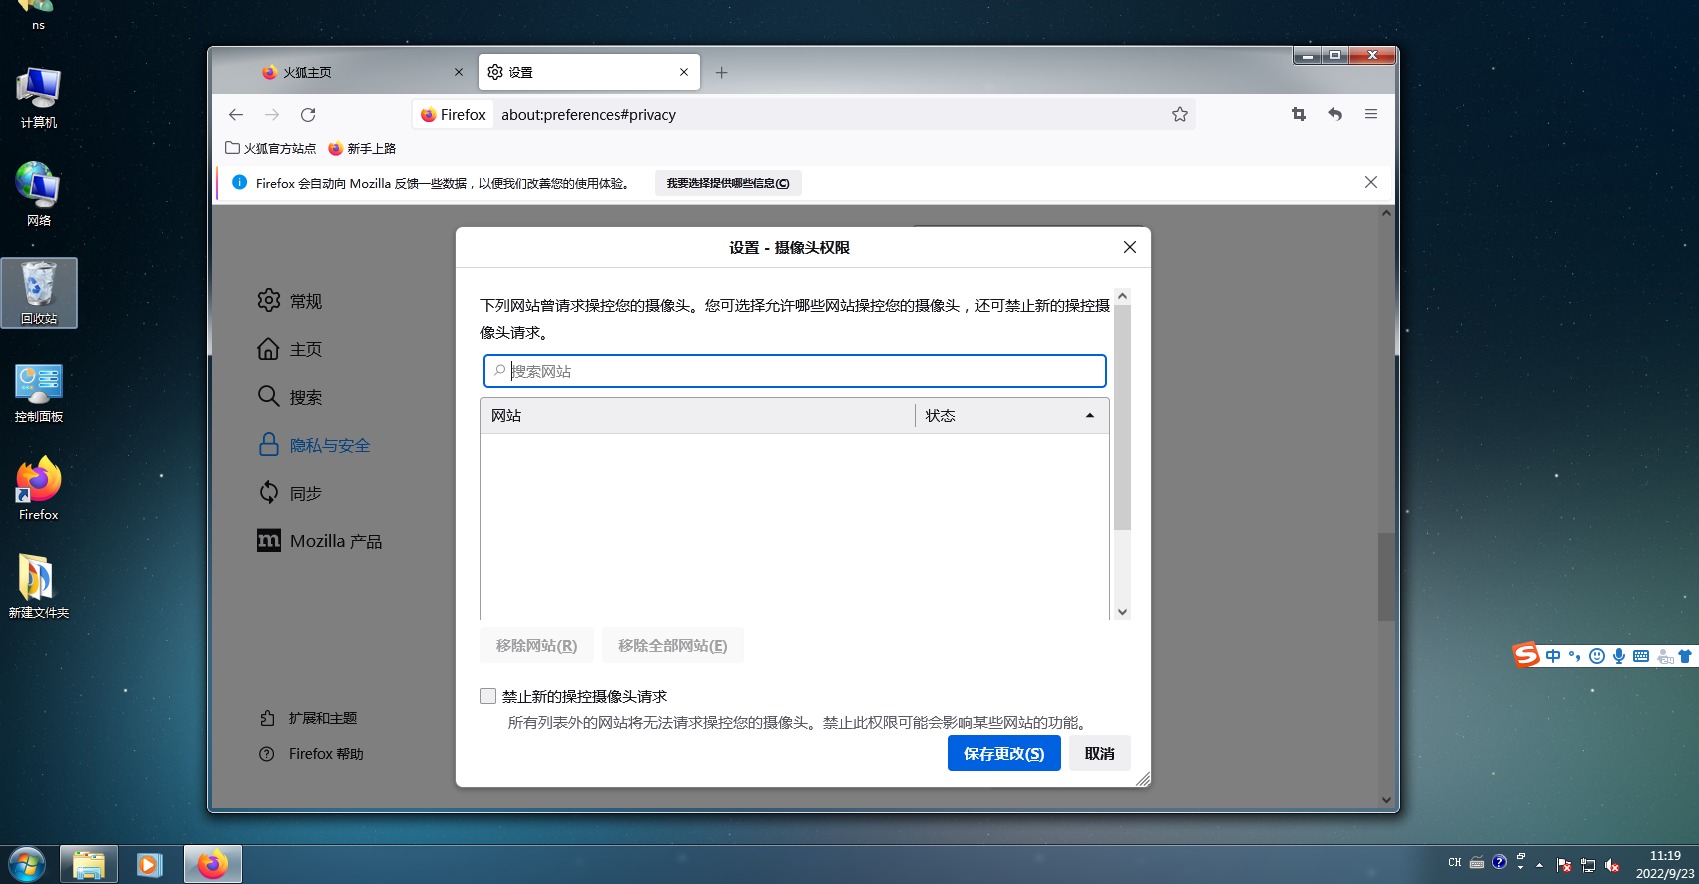Viewport: 1699px width, 884px height.
Task: Dismiss the Mozilla data notification bar
Action: click(x=1371, y=182)
